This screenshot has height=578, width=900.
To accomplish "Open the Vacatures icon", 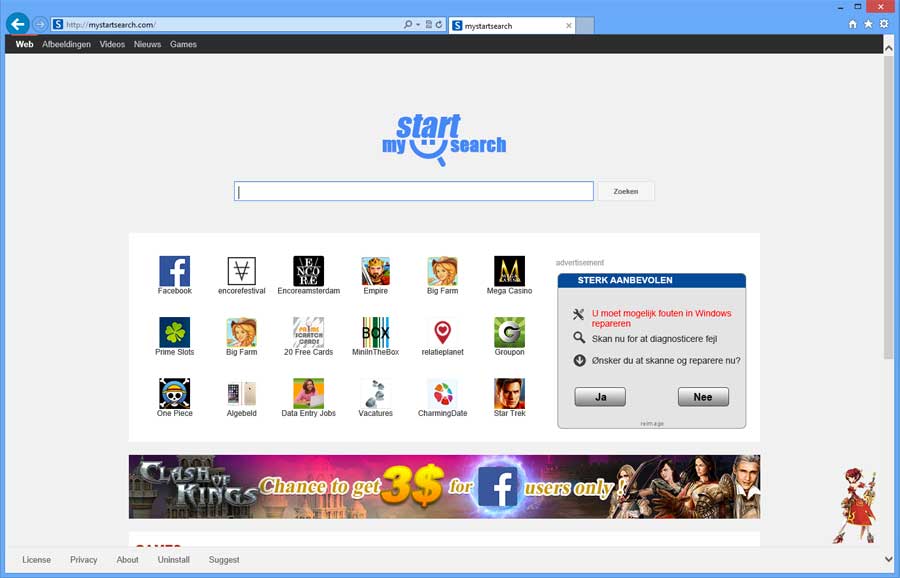I will (375, 393).
